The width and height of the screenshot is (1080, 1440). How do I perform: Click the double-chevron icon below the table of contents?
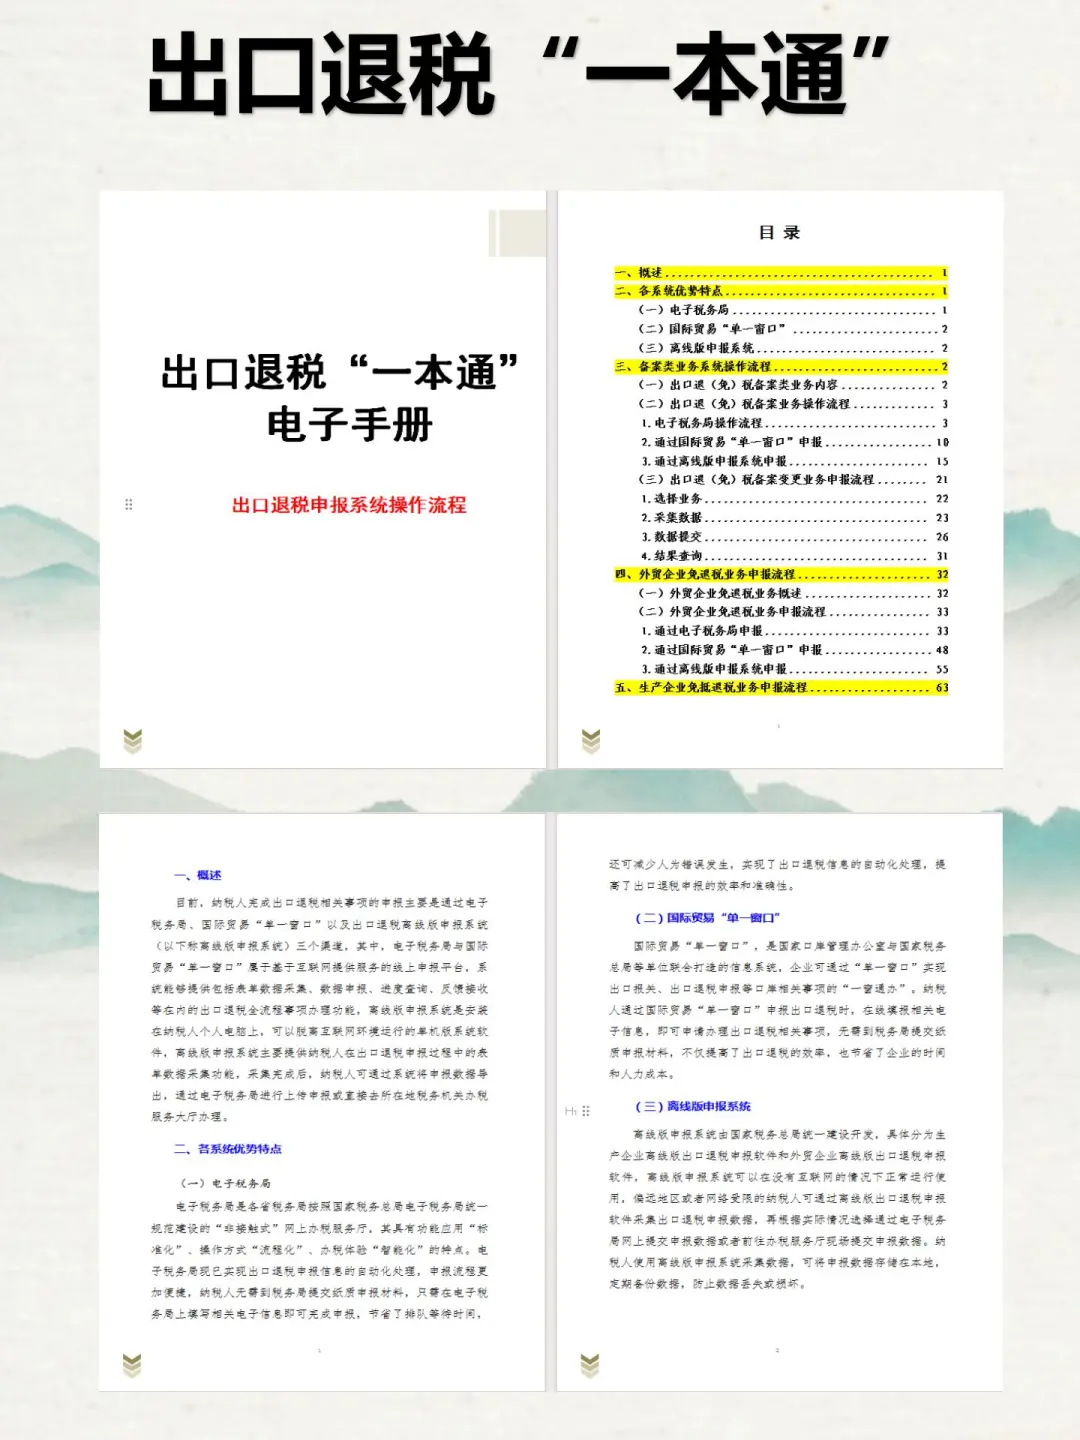pyautogui.click(x=590, y=740)
